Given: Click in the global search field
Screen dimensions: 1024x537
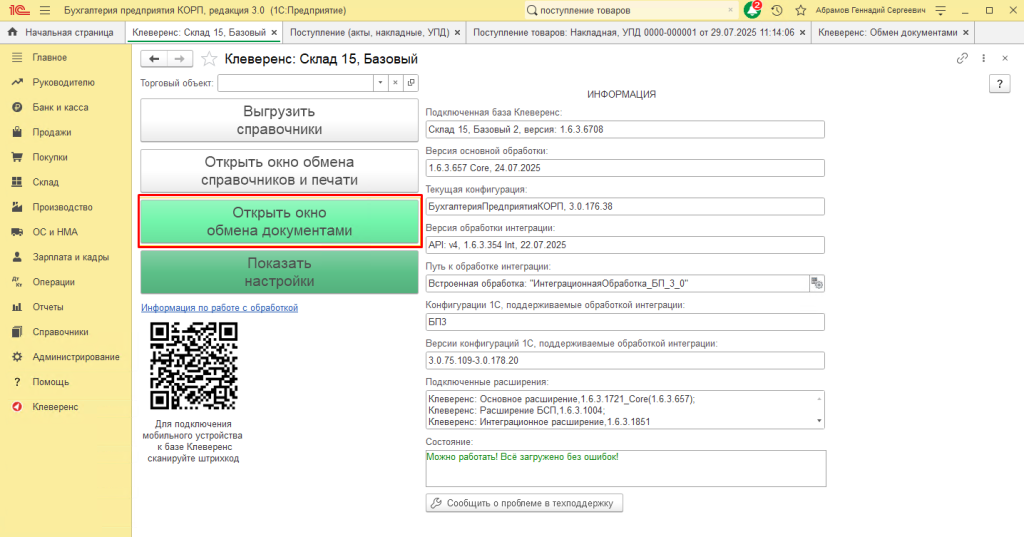Looking at the screenshot, I should (x=630, y=10).
